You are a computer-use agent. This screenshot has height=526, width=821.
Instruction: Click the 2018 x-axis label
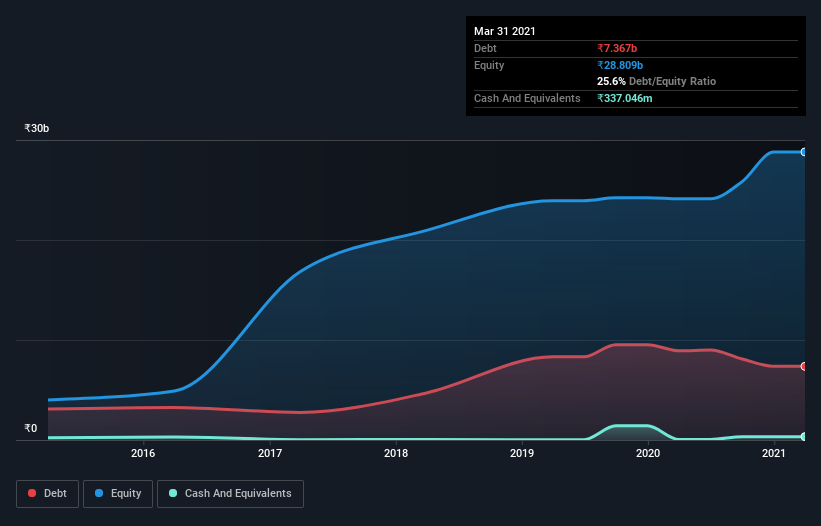click(396, 453)
